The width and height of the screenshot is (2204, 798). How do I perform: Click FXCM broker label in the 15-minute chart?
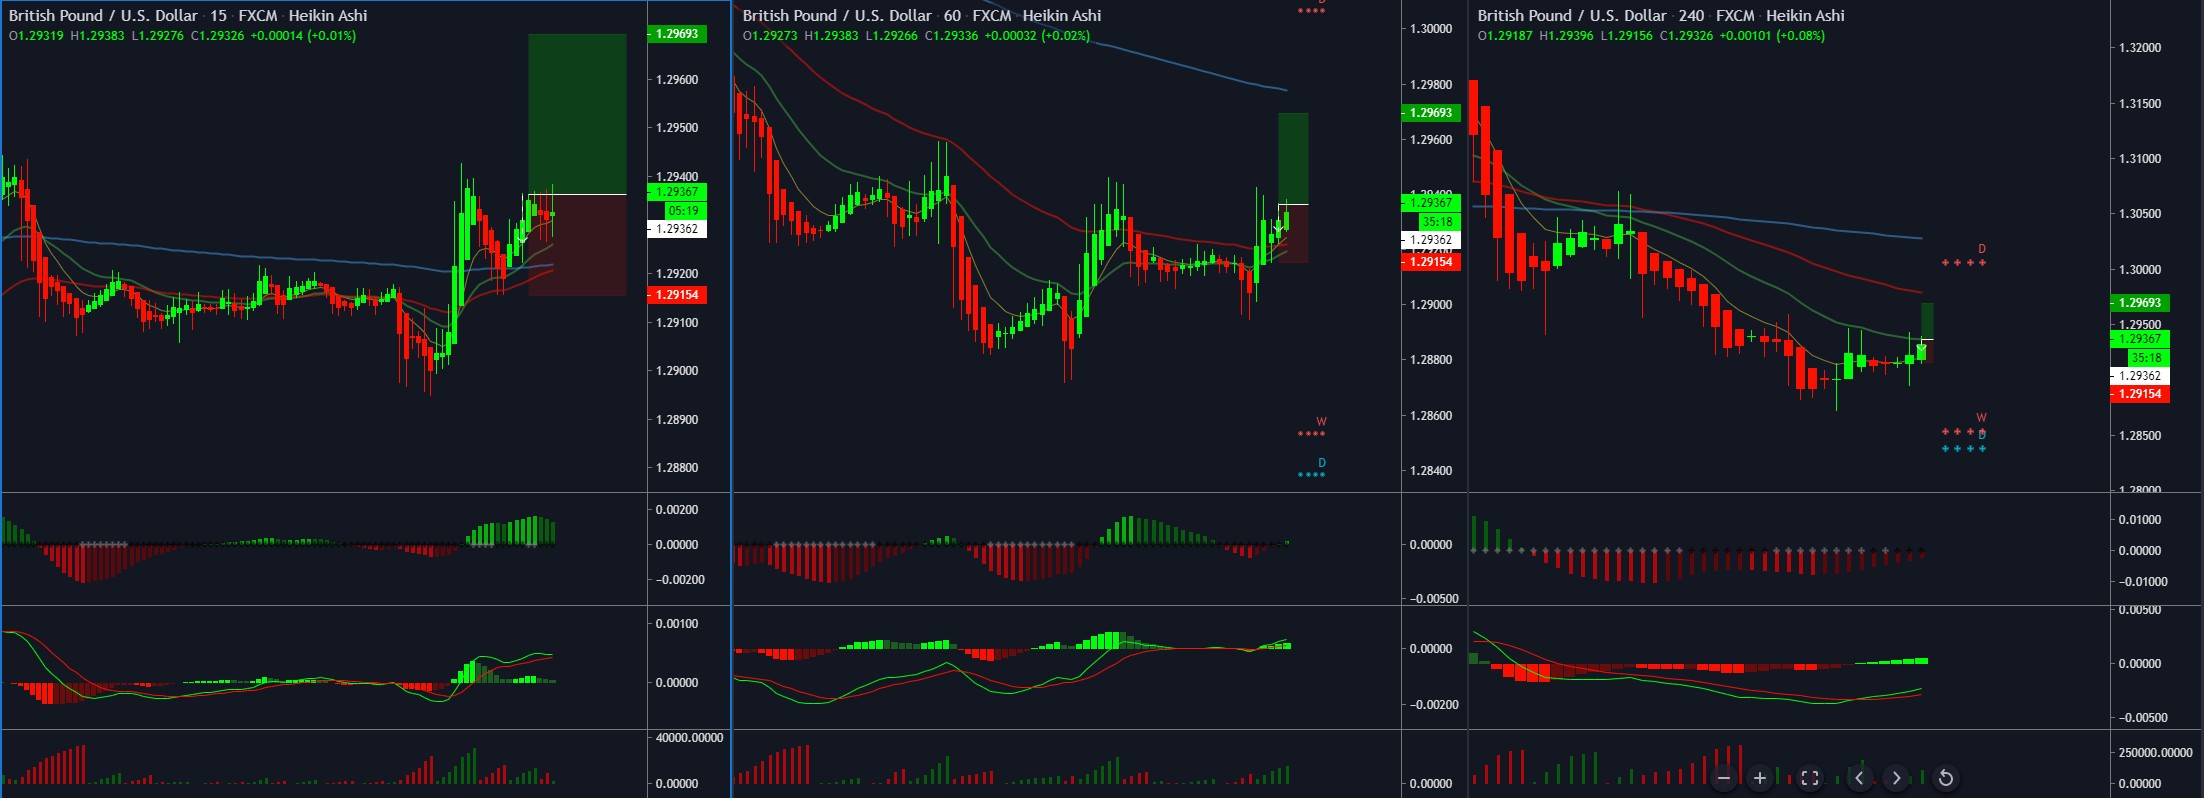(x=258, y=15)
